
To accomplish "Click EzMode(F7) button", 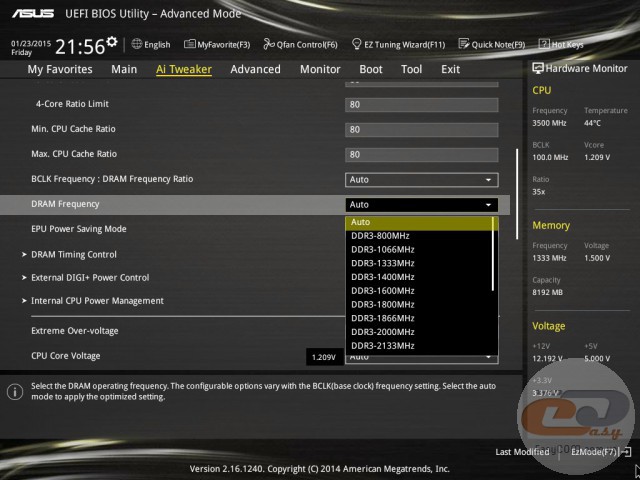I will (594, 452).
